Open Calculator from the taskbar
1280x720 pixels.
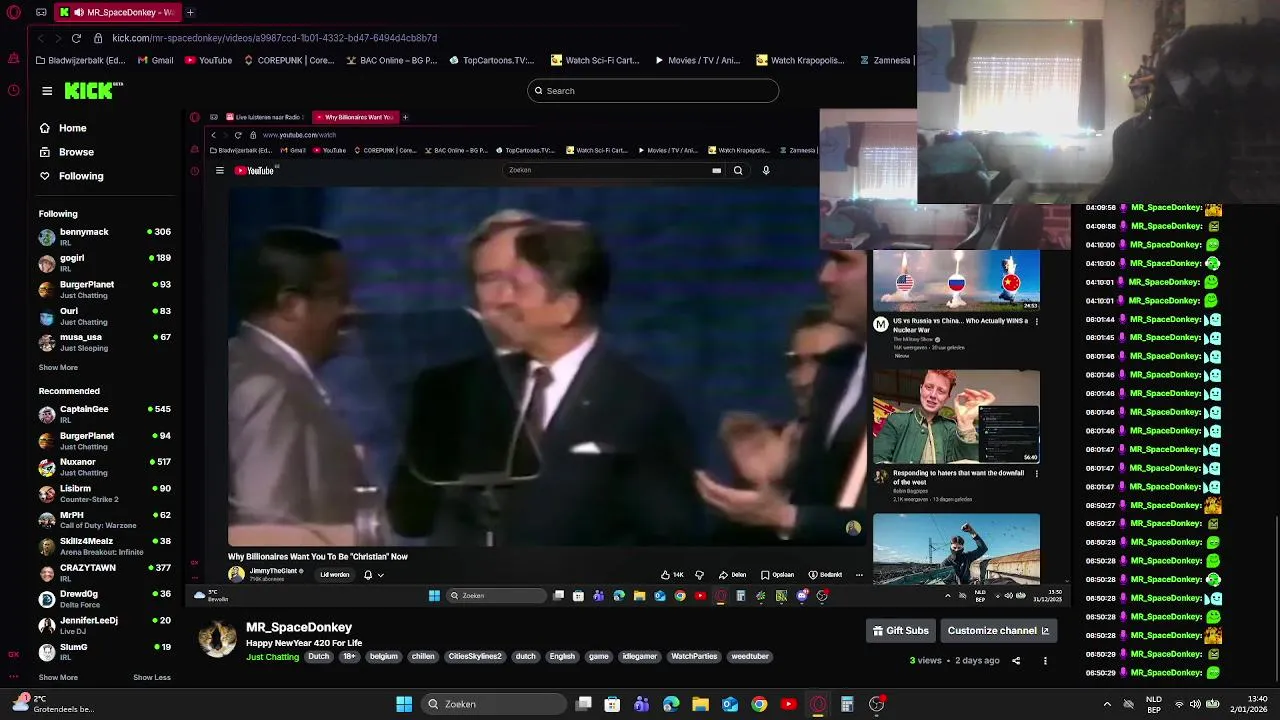click(847, 704)
